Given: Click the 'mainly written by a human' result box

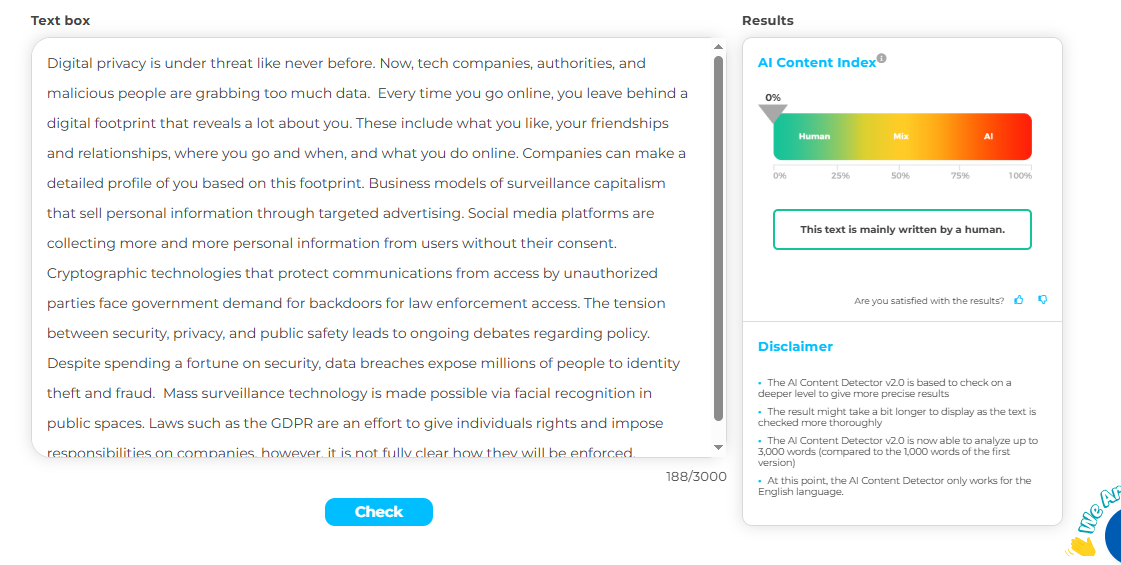Looking at the screenshot, I should click(902, 229).
